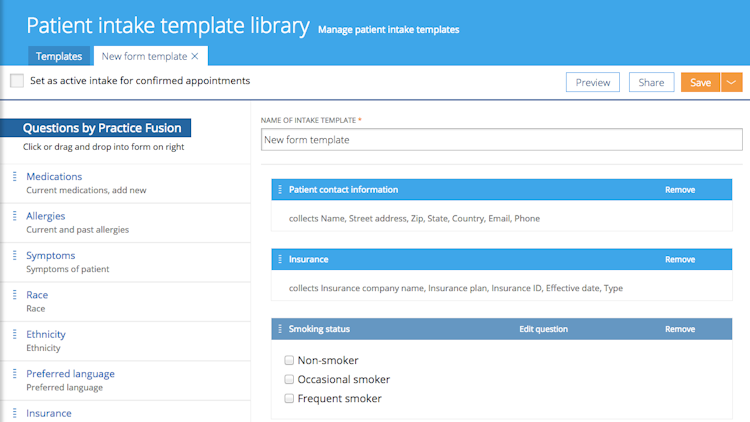Close the New form template tab
Screen dimensions: 750x422
[x=195, y=56]
